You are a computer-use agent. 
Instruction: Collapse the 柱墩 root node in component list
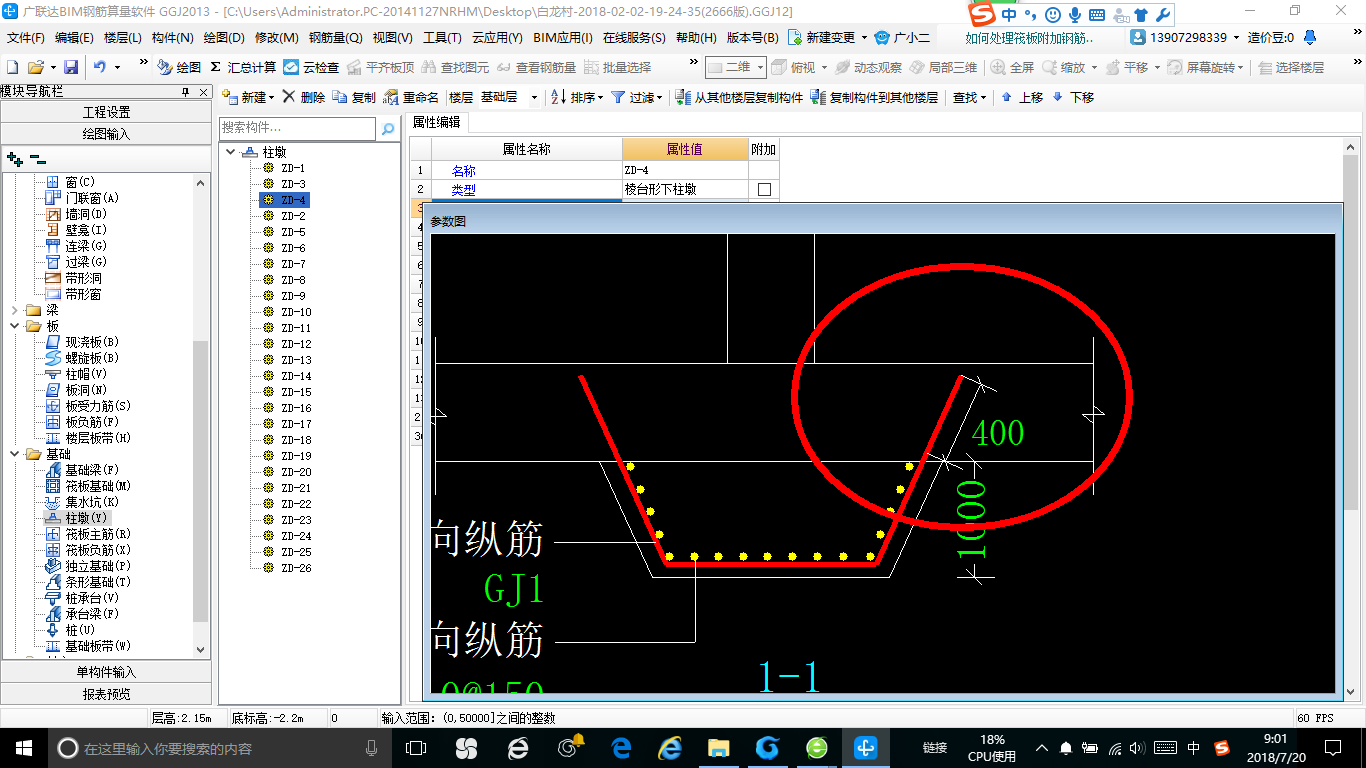tap(231, 152)
